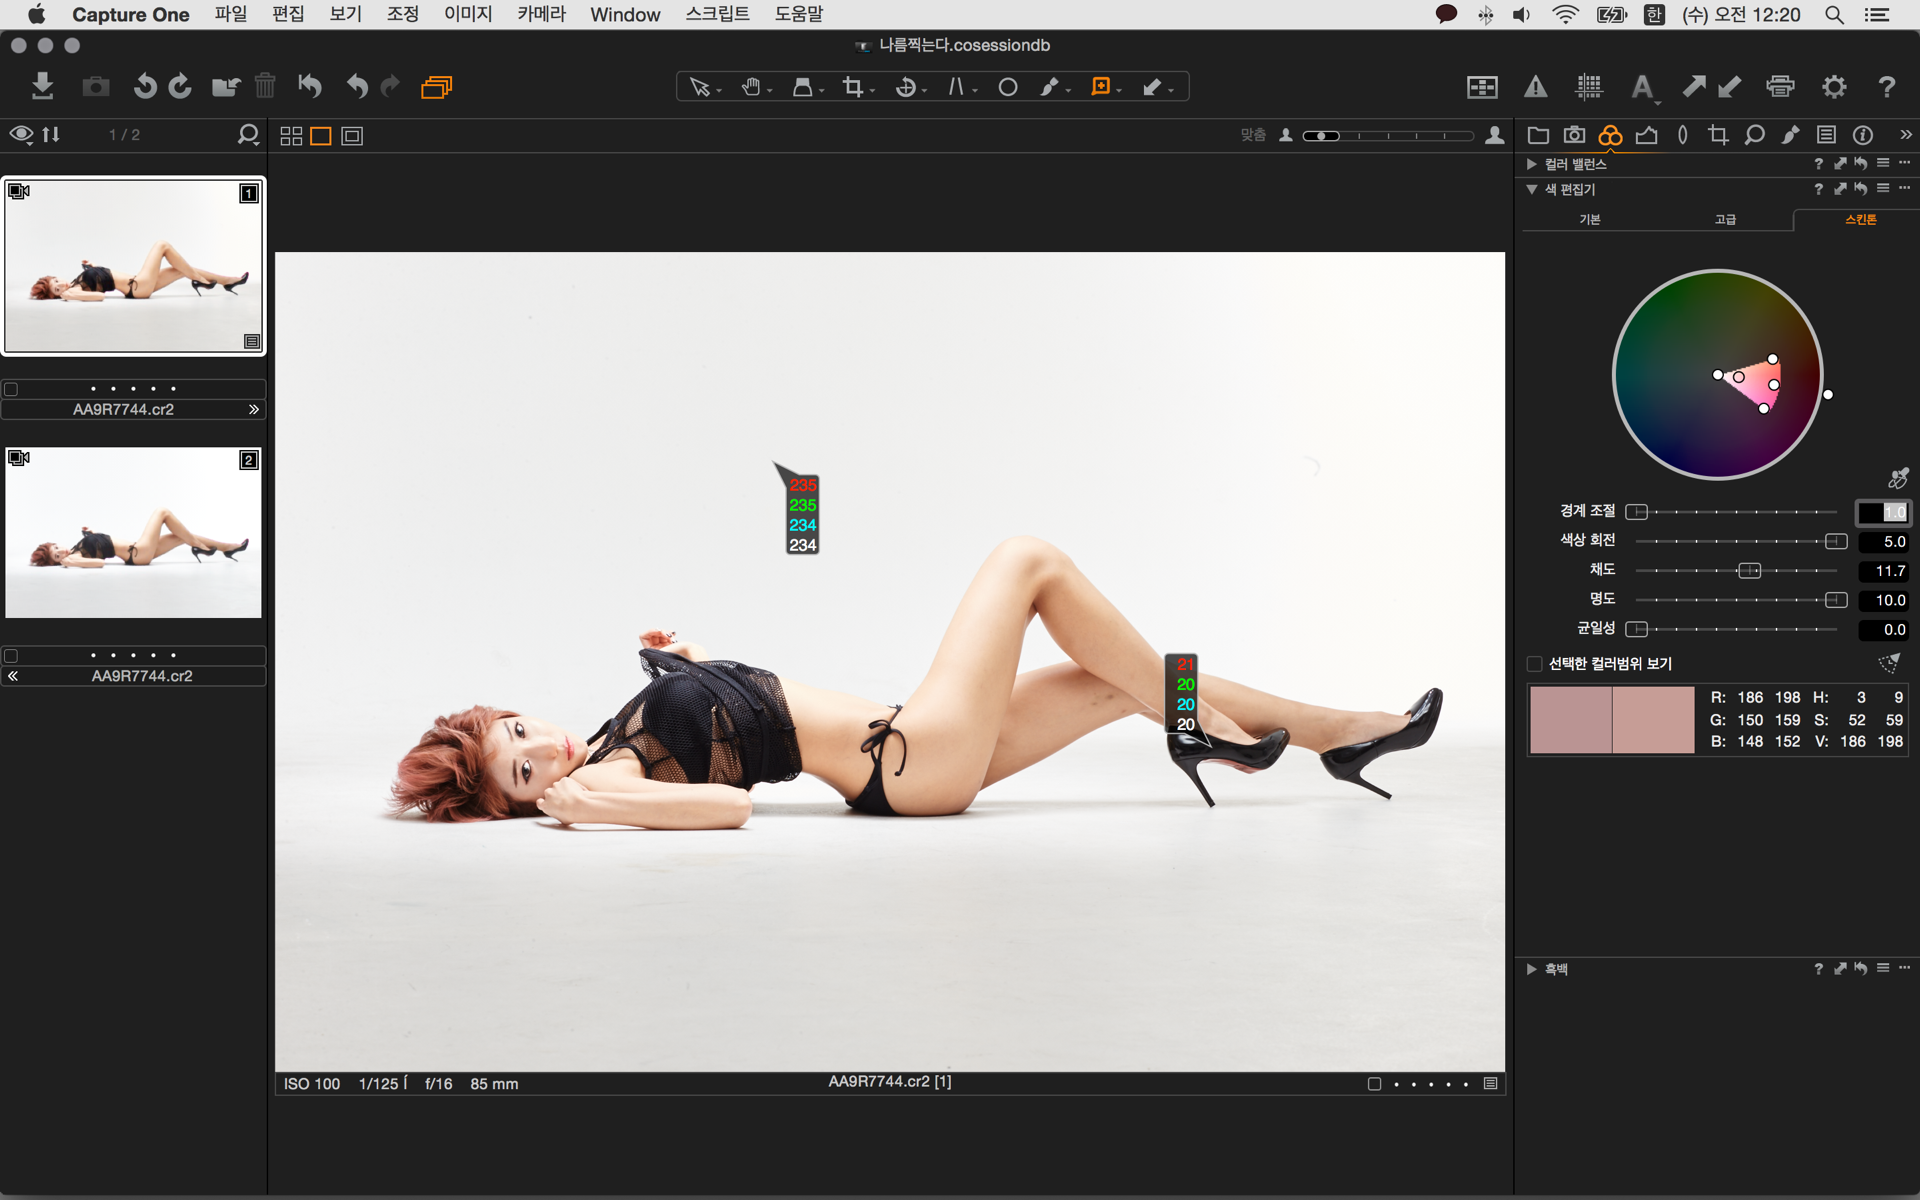This screenshot has width=1920, height=1200.
Task: Open the Preferences gear icon
Action: click(x=1833, y=87)
